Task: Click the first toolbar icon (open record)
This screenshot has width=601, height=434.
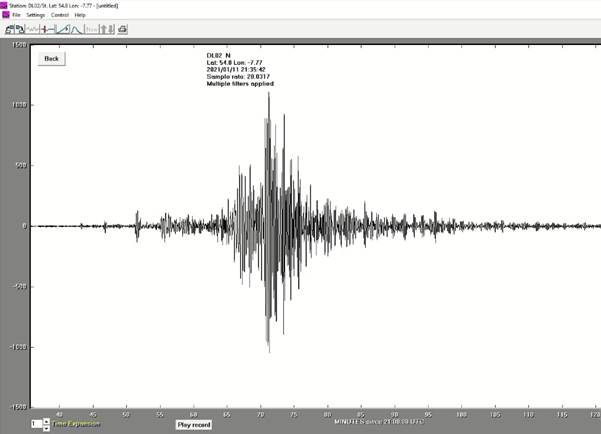Action: tap(10, 29)
